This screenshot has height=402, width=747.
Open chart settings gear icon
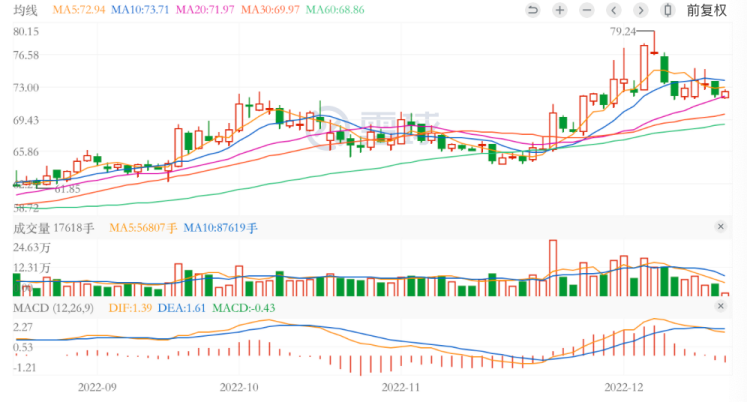(668, 10)
